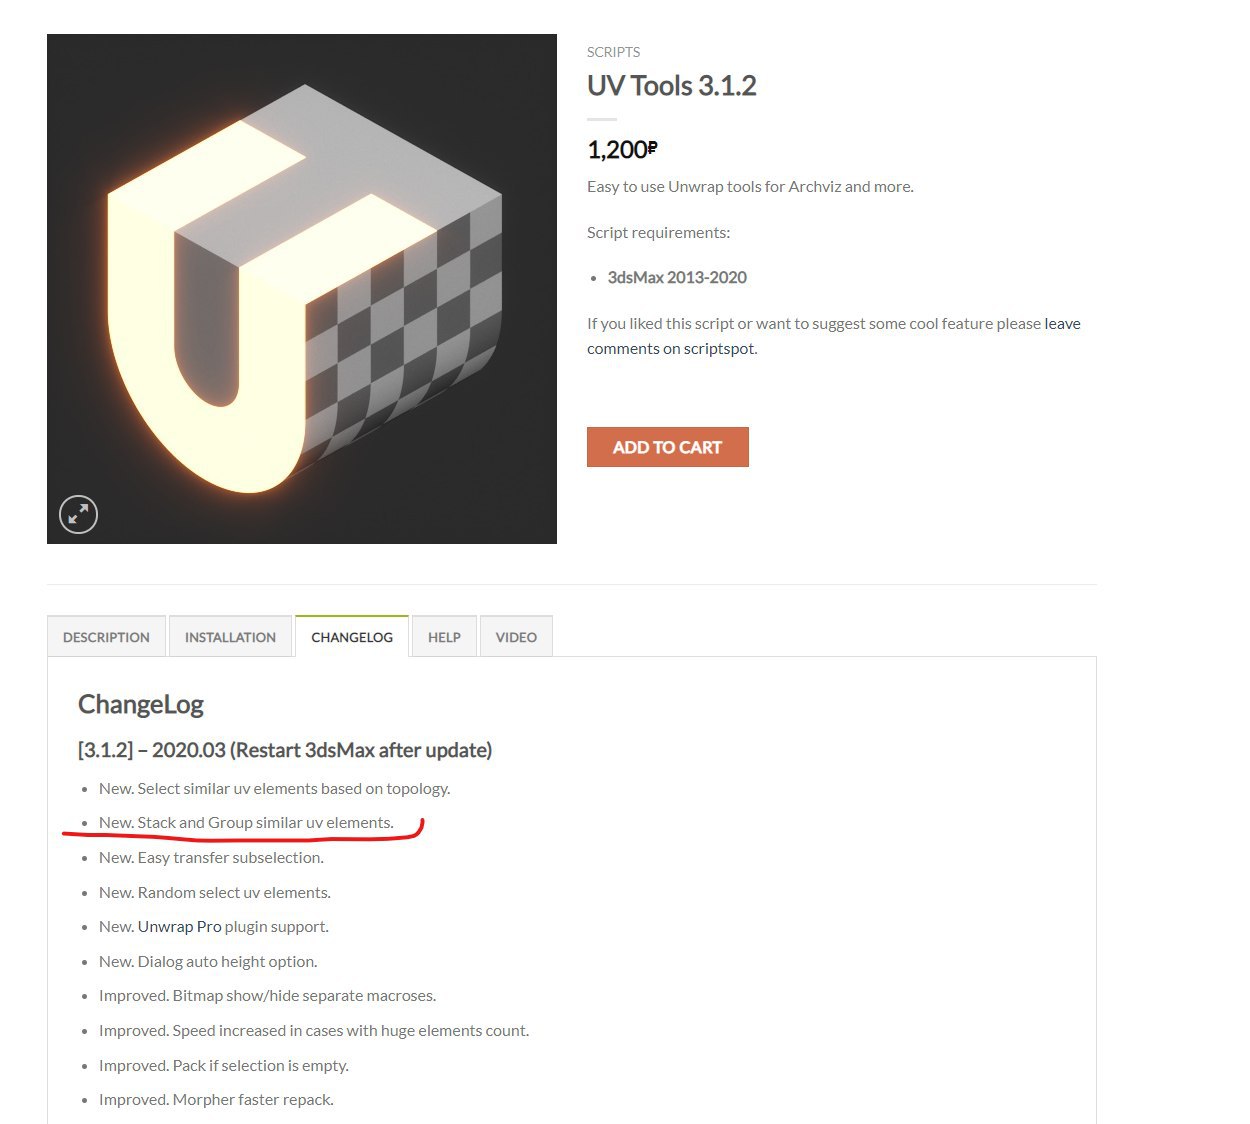Switch to the Description tab

(106, 637)
